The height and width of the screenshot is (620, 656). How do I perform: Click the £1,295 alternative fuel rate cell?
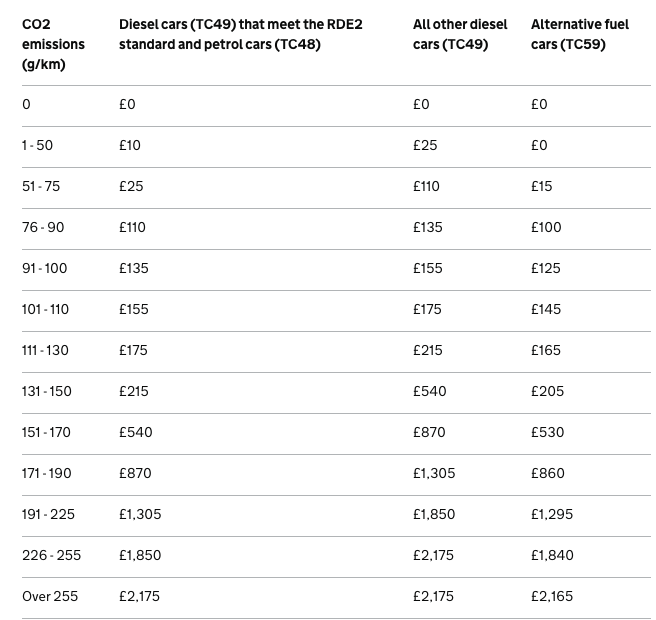coord(552,515)
